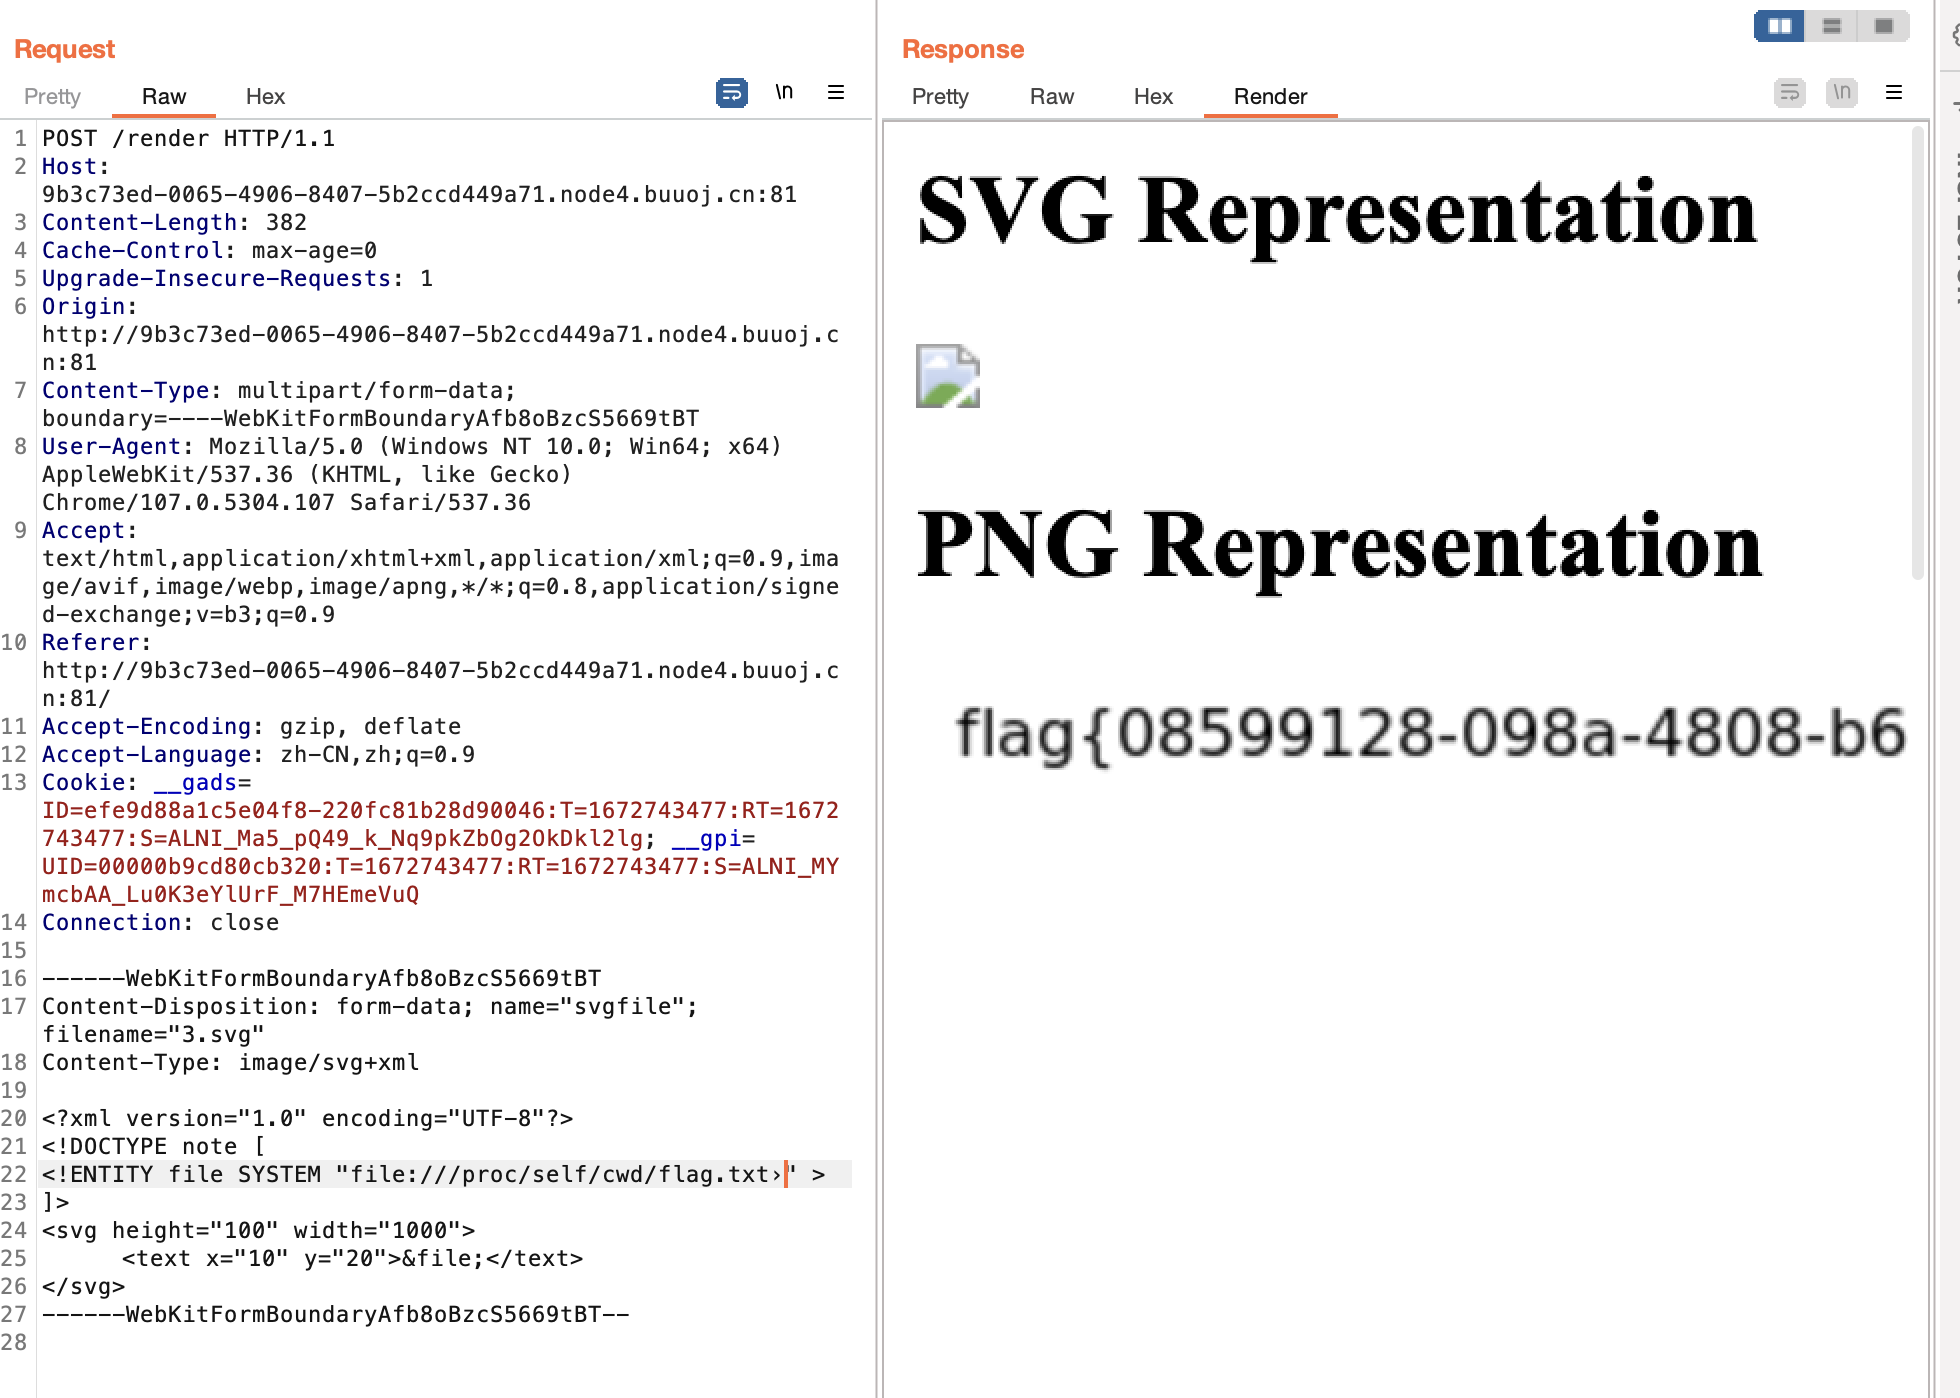
Task: Click the Accept-Encoding: gzip, deflate line
Action: (251, 726)
